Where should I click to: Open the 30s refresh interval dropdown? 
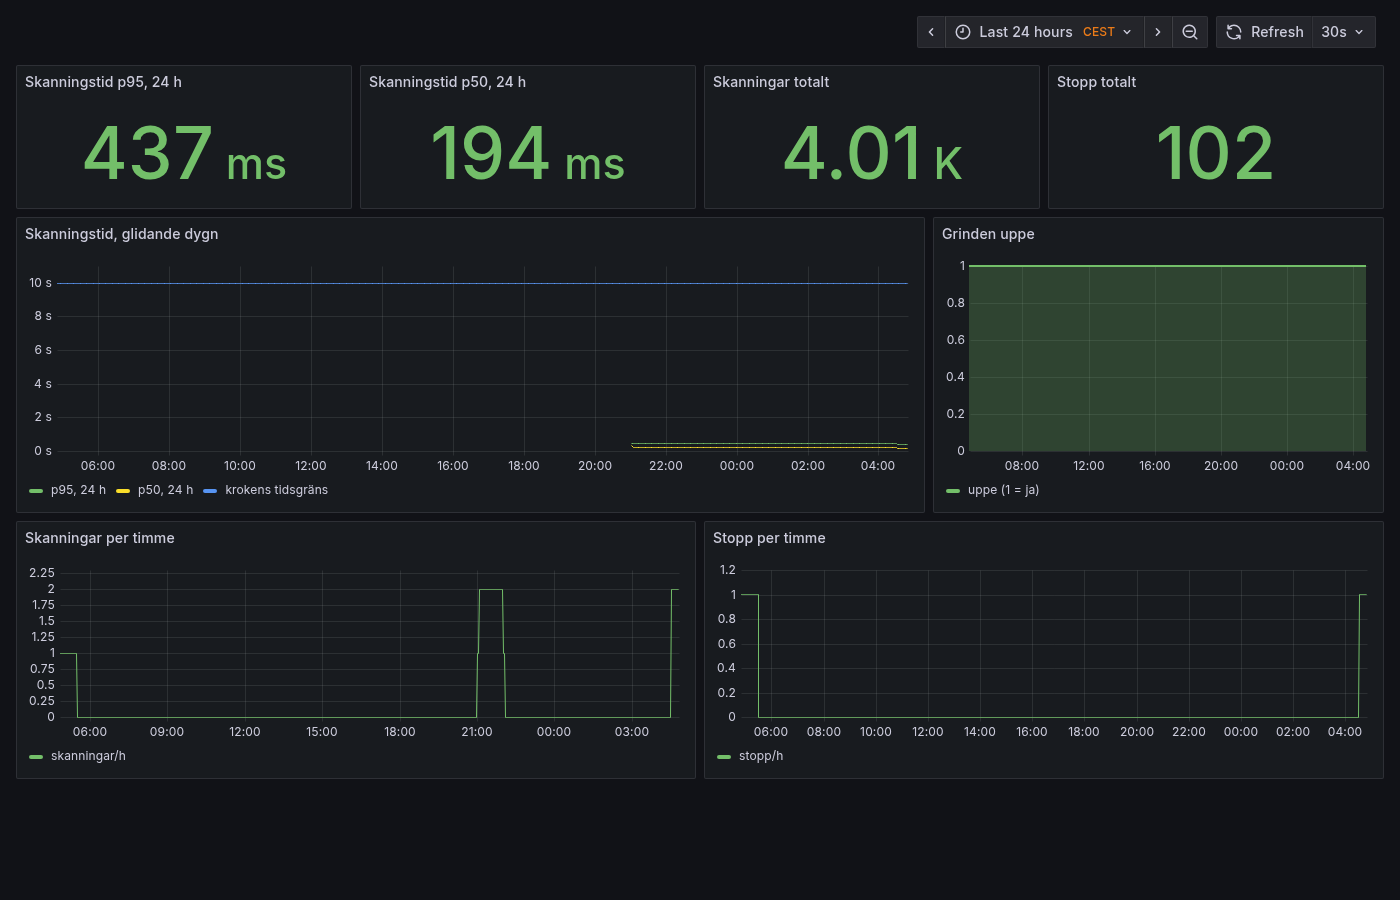click(x=1343, y=32)
